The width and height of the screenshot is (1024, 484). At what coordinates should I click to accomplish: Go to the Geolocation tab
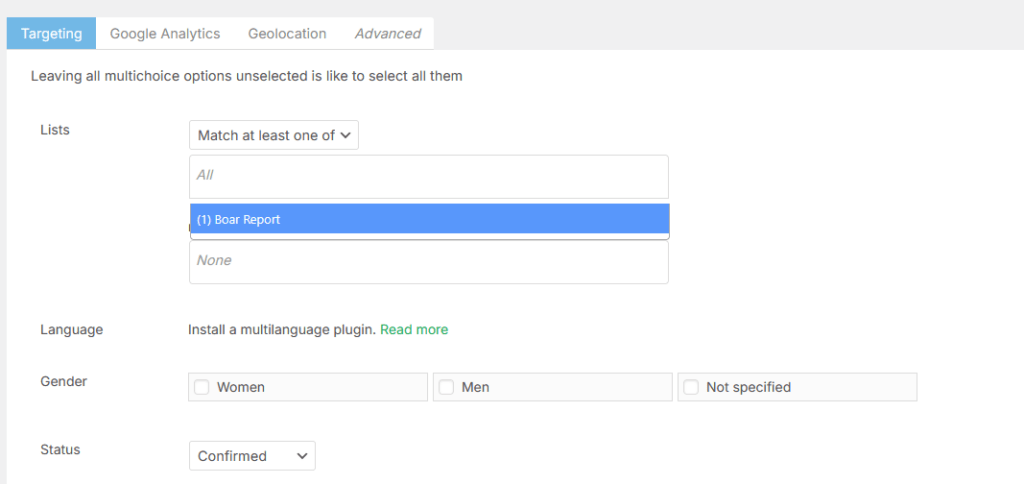pyautogui.click(x=287, y=33)
